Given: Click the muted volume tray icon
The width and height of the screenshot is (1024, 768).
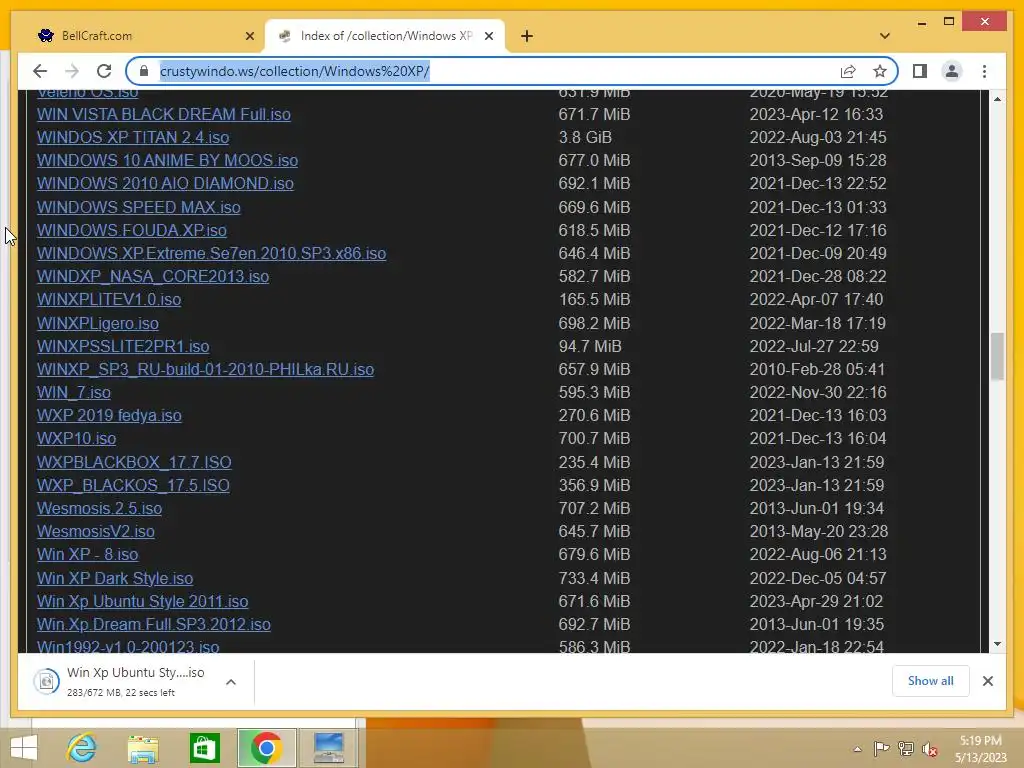Looking at the screenshot, I should [929, 749].
